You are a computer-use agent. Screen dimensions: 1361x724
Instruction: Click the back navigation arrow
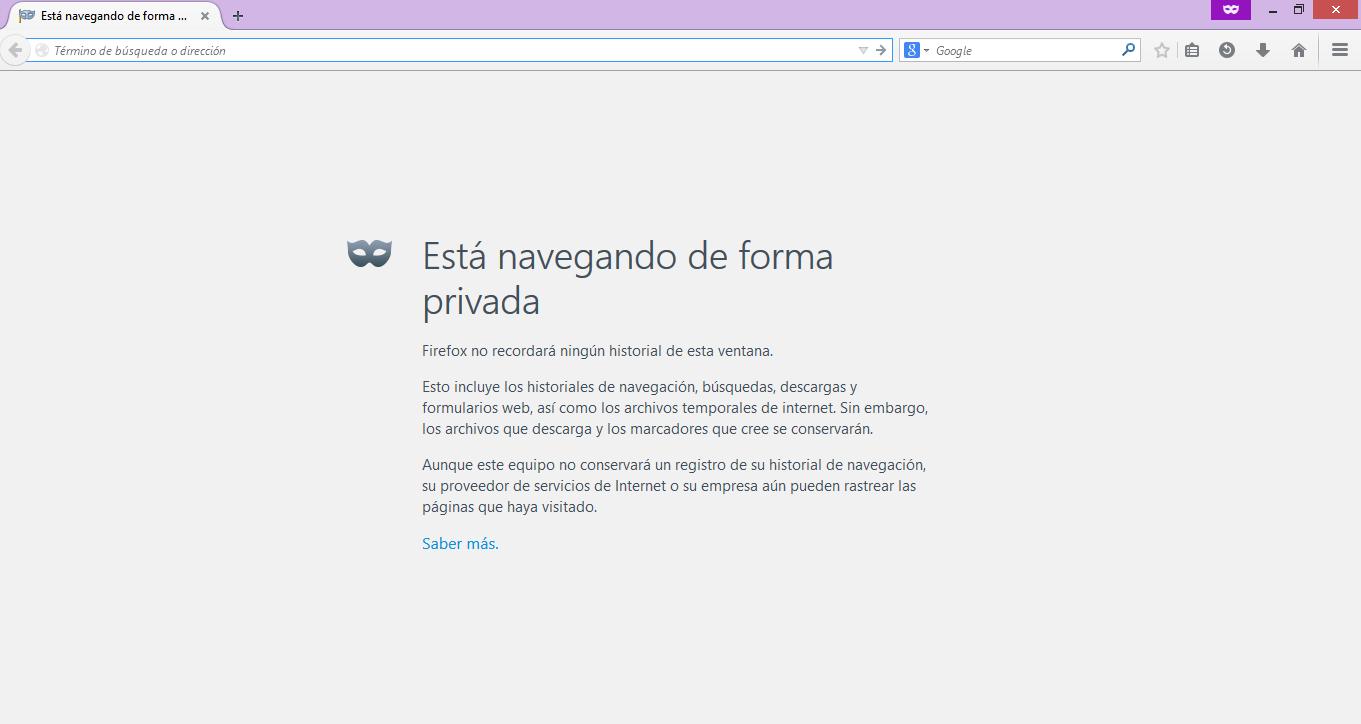[x=15, y=50]
